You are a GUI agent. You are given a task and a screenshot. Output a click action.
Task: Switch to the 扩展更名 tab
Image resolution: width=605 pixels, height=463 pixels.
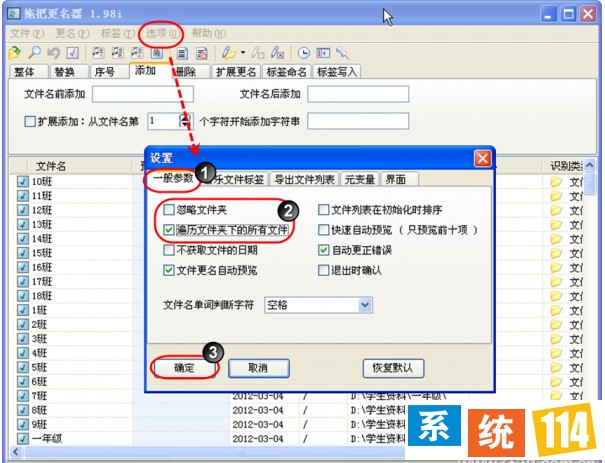coord(236,72)
